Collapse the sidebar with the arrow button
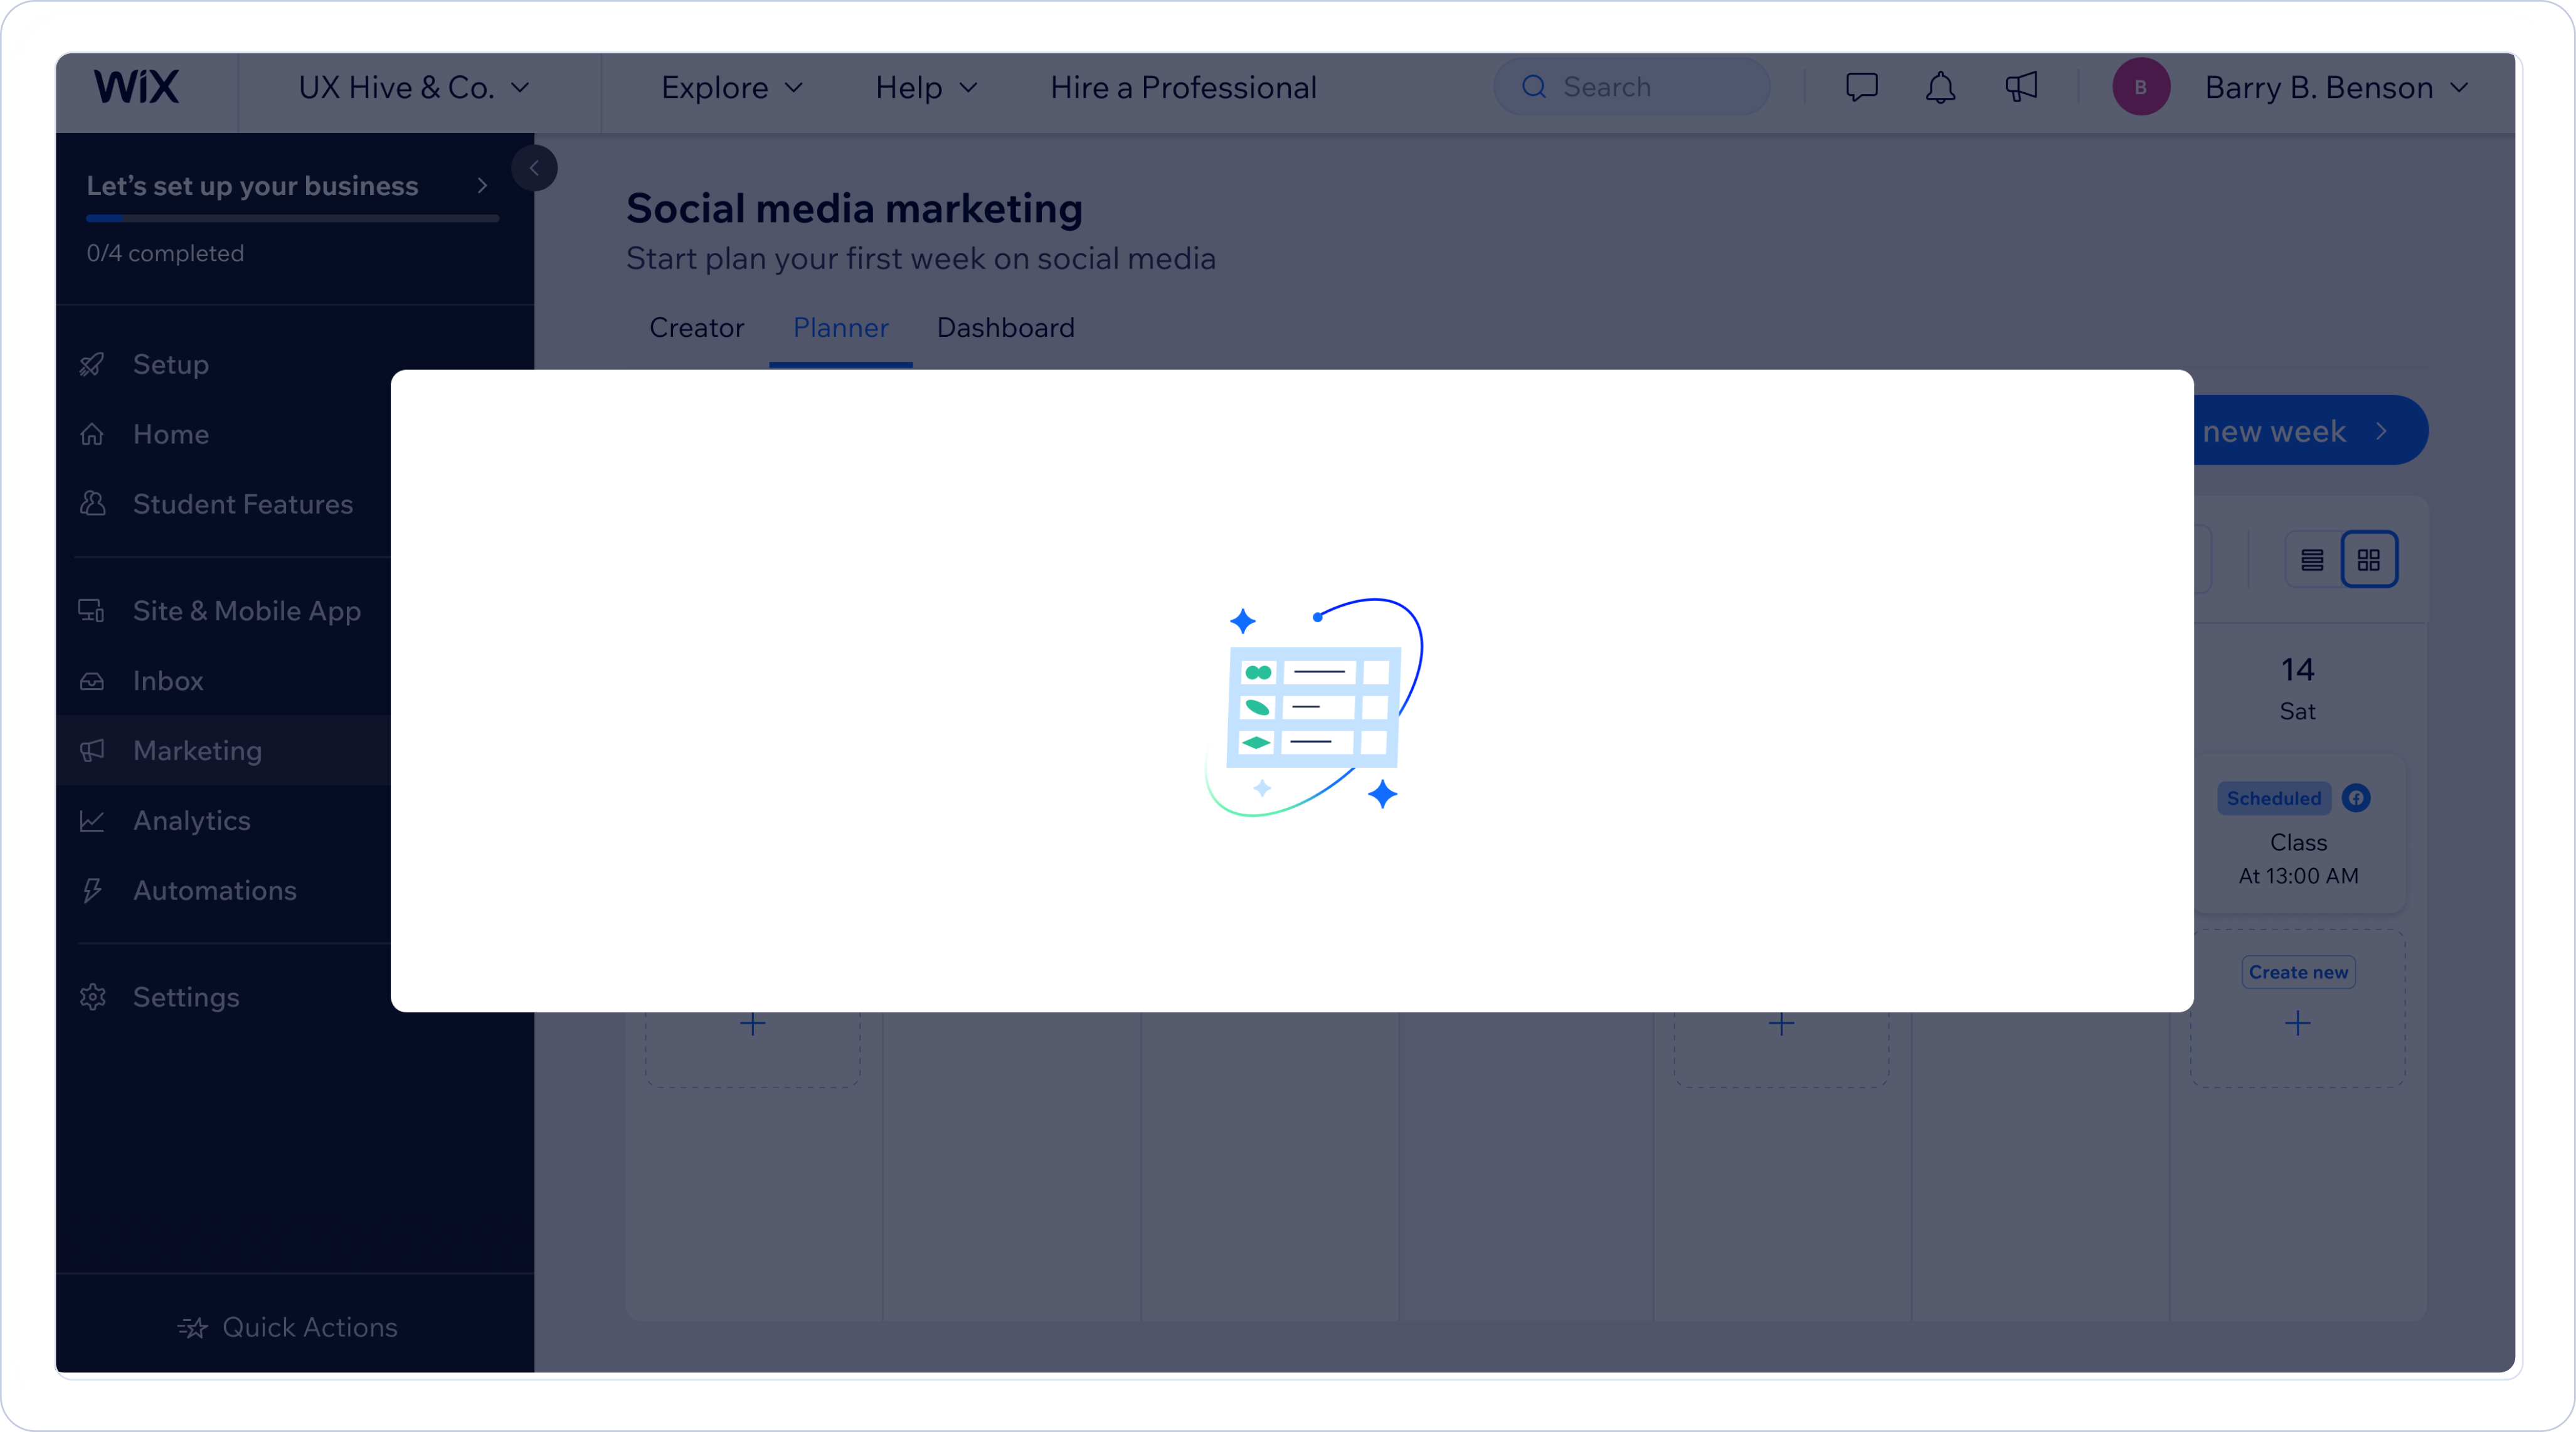This screenshot has height=1432, width=2576. coord(534,168)
